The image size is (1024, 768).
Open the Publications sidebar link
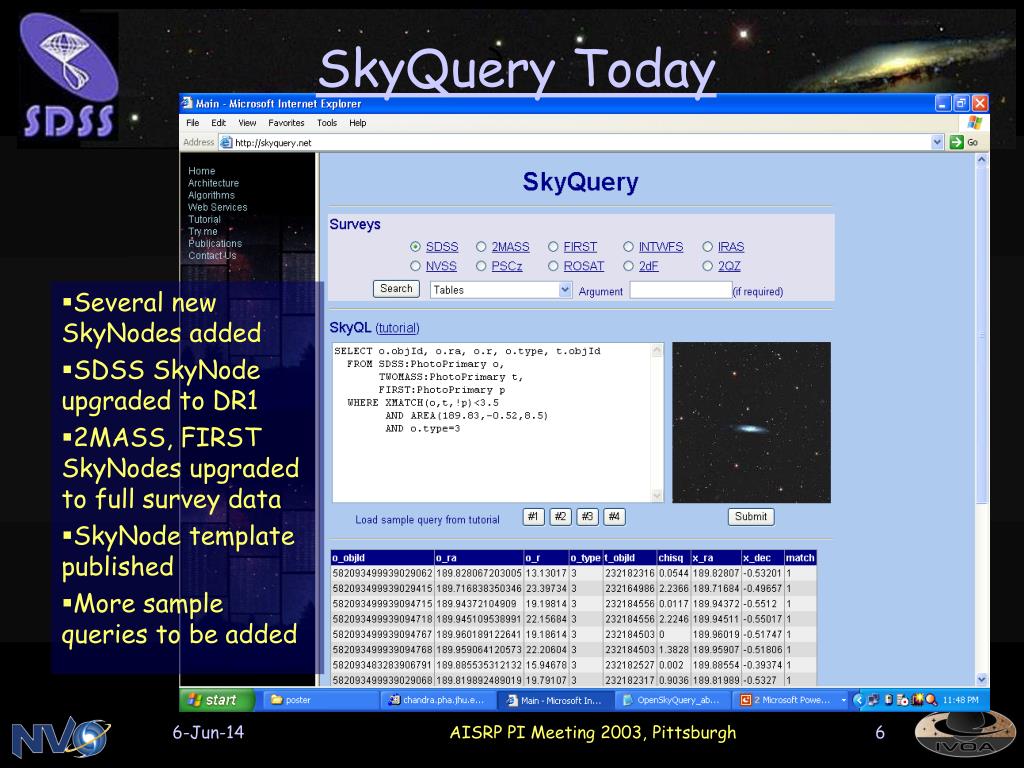(x=215, y=243)
